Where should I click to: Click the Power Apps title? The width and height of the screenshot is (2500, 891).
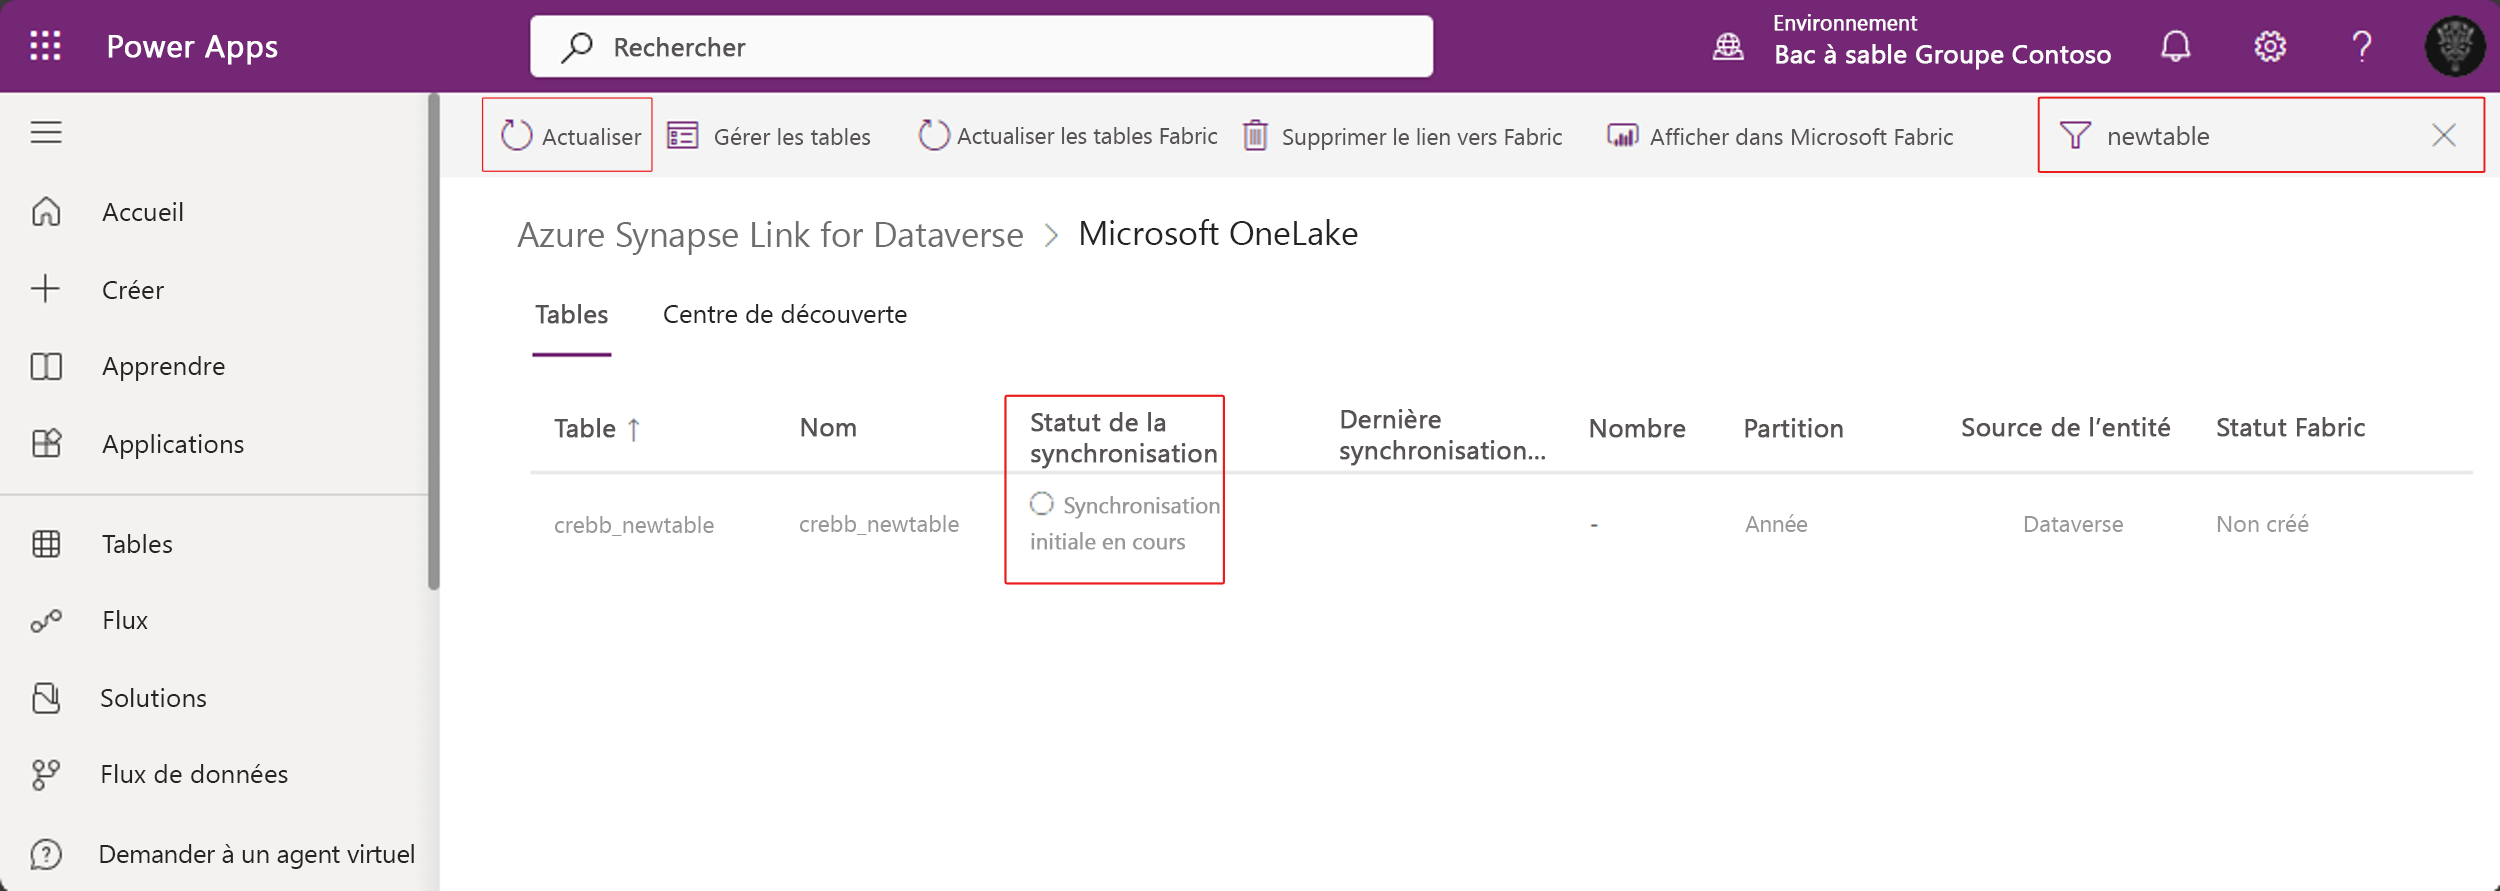click(x=192, y=47)
